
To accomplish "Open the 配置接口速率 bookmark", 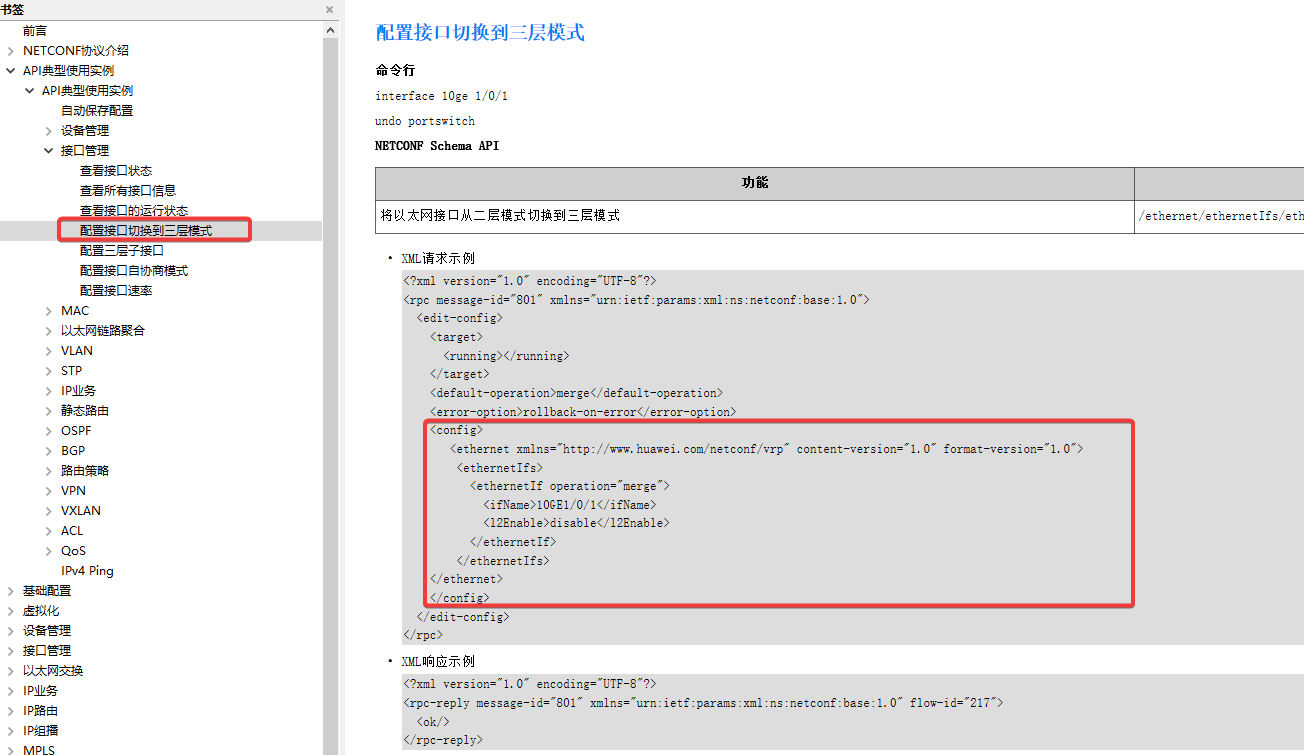I will tap(116, 291).
